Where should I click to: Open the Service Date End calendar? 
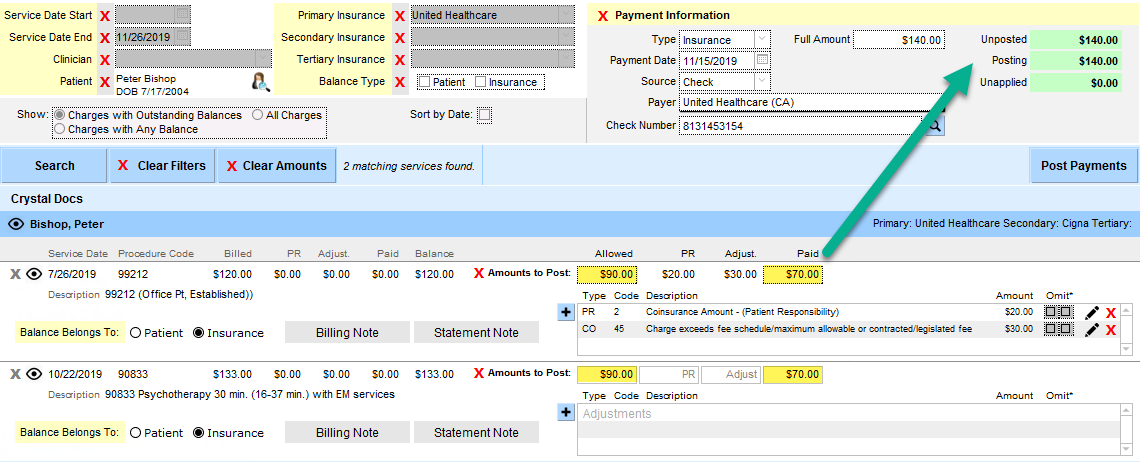pos(182,37)
